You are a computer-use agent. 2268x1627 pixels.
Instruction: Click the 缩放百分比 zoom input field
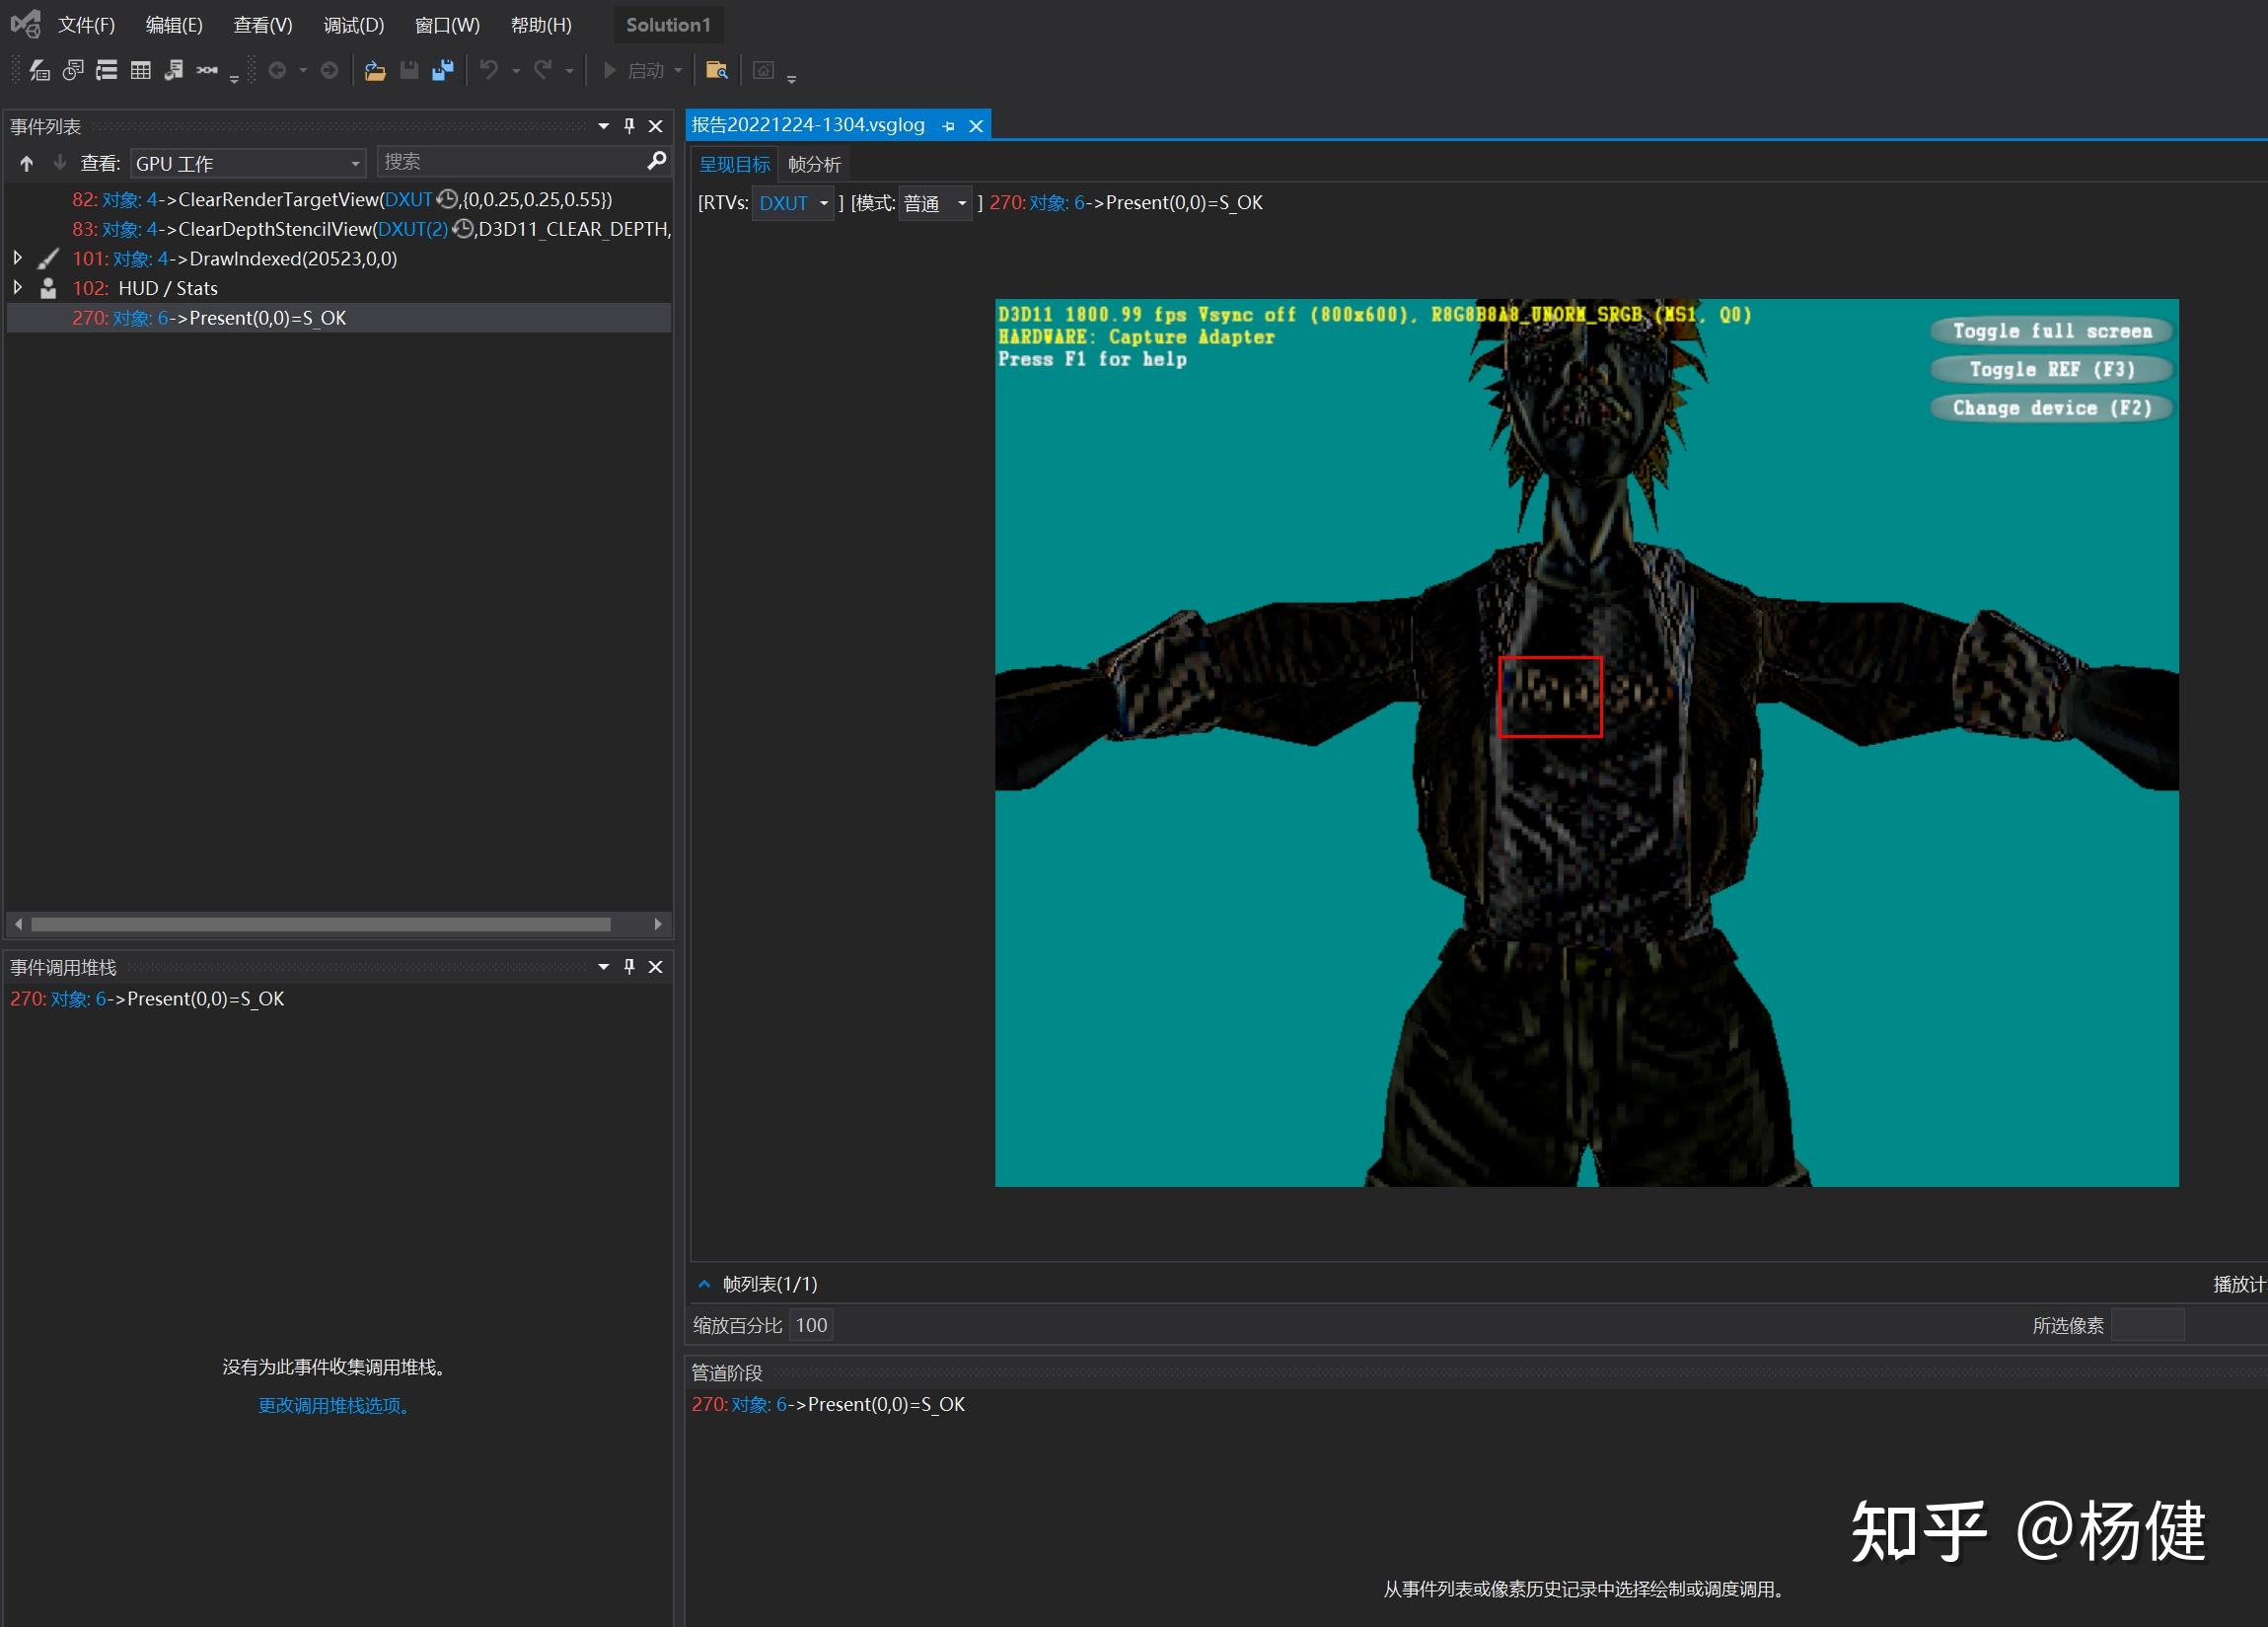[x=811, y=1325]
